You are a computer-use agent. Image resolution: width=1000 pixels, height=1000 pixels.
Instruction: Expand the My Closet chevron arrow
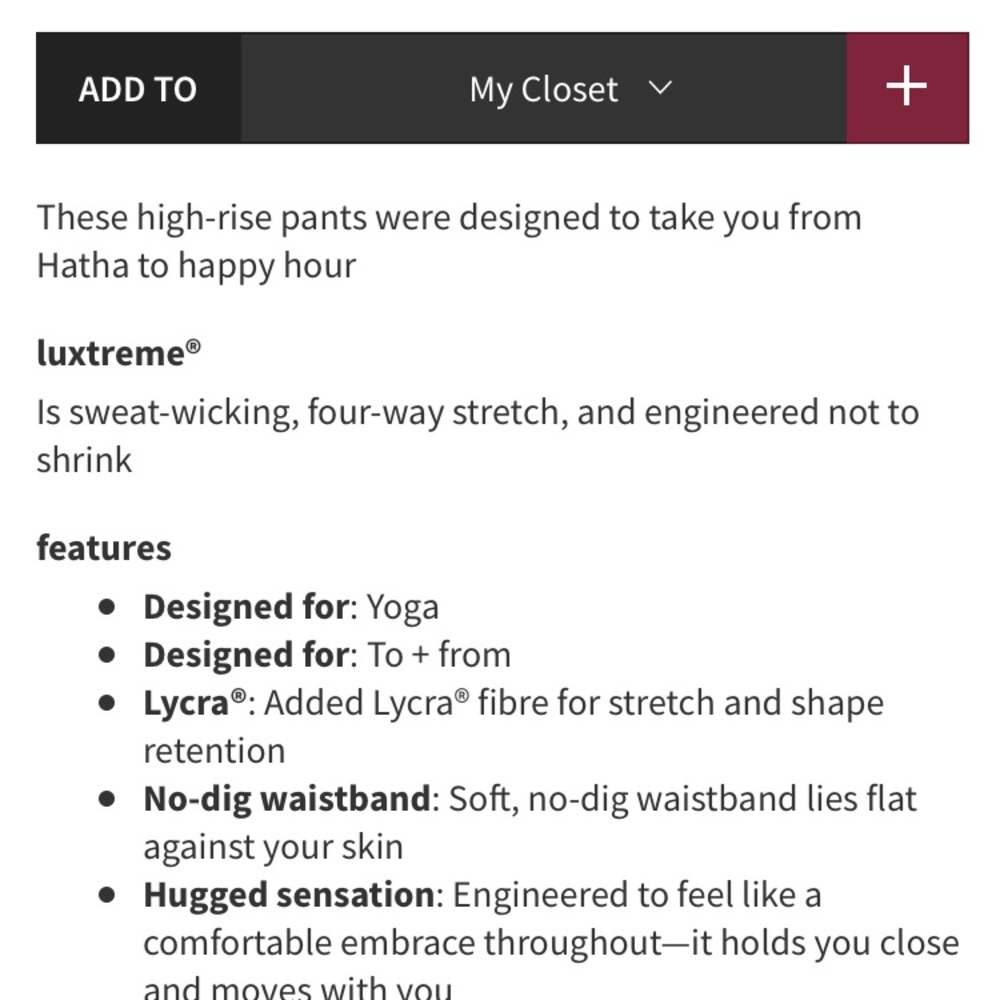tap(660, 87)
